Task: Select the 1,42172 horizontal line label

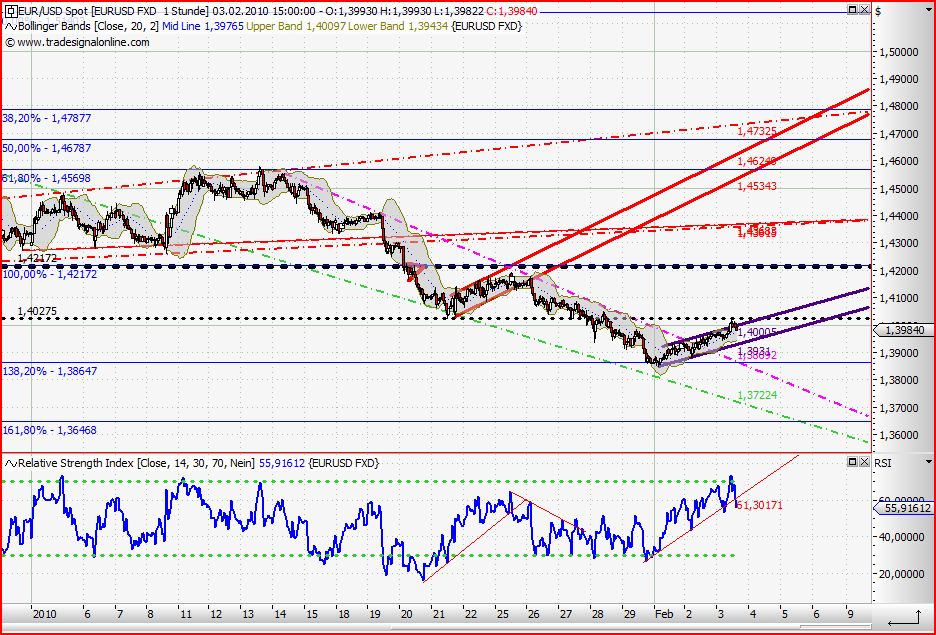Action: [x=36, y=258]
